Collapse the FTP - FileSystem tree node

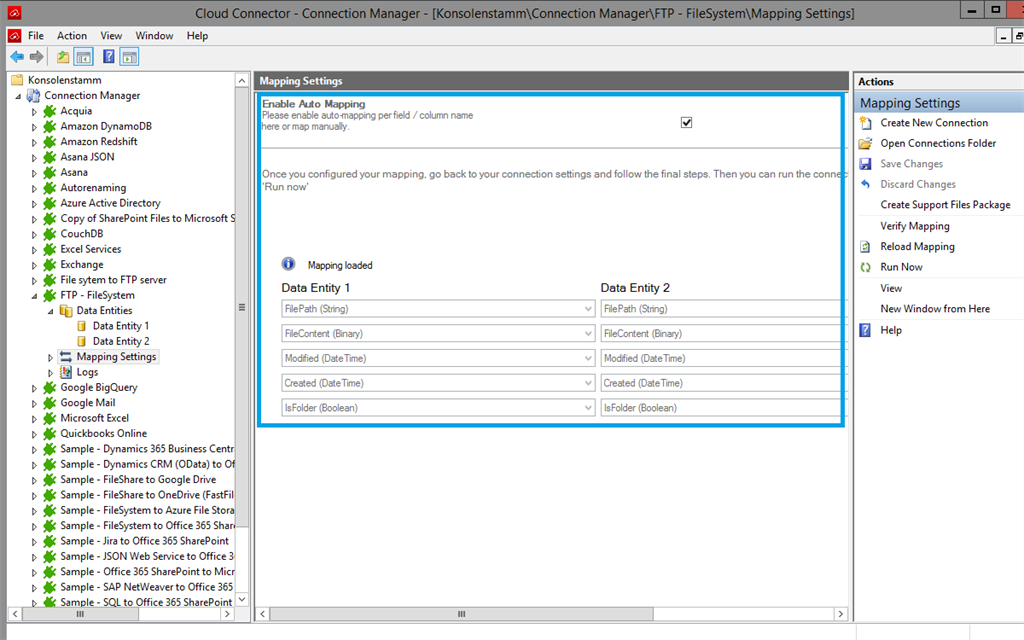[x=34, y=296]
